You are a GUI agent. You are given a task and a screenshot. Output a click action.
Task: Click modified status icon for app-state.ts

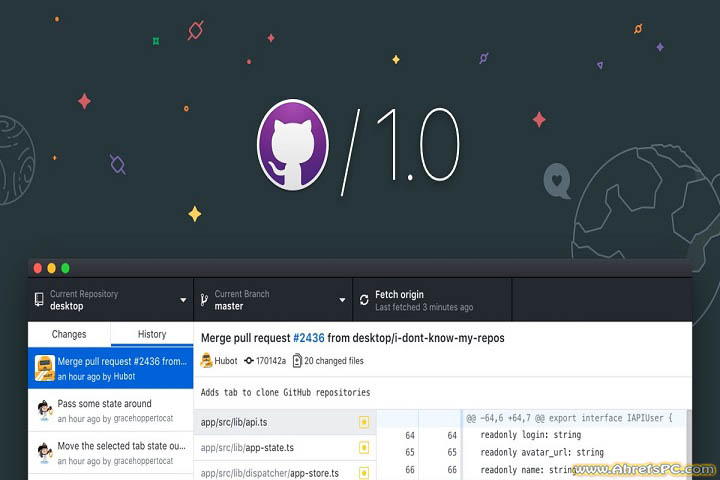coord(364,447)
